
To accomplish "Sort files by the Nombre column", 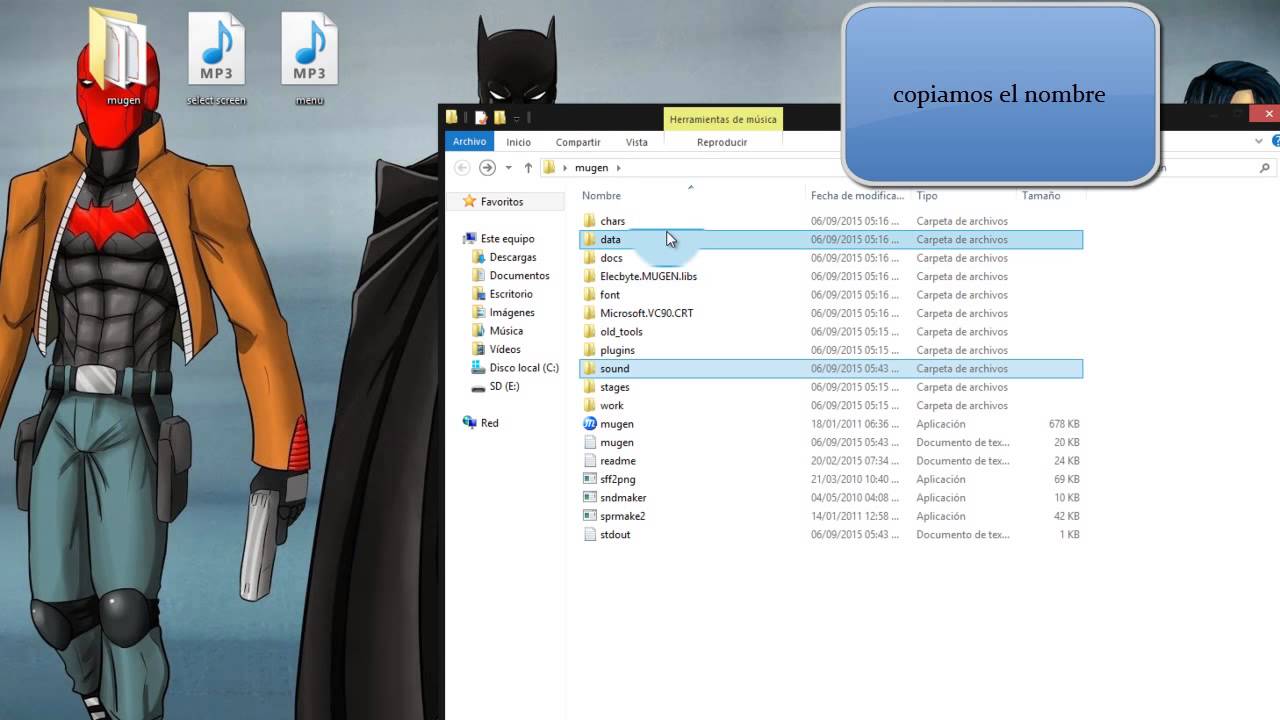I will [x=601, y=196].
